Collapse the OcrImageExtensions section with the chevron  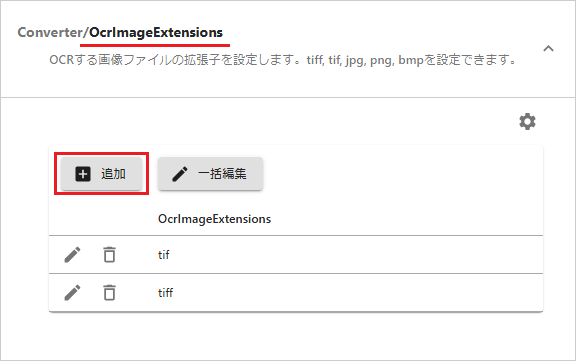tap(548, 48)
